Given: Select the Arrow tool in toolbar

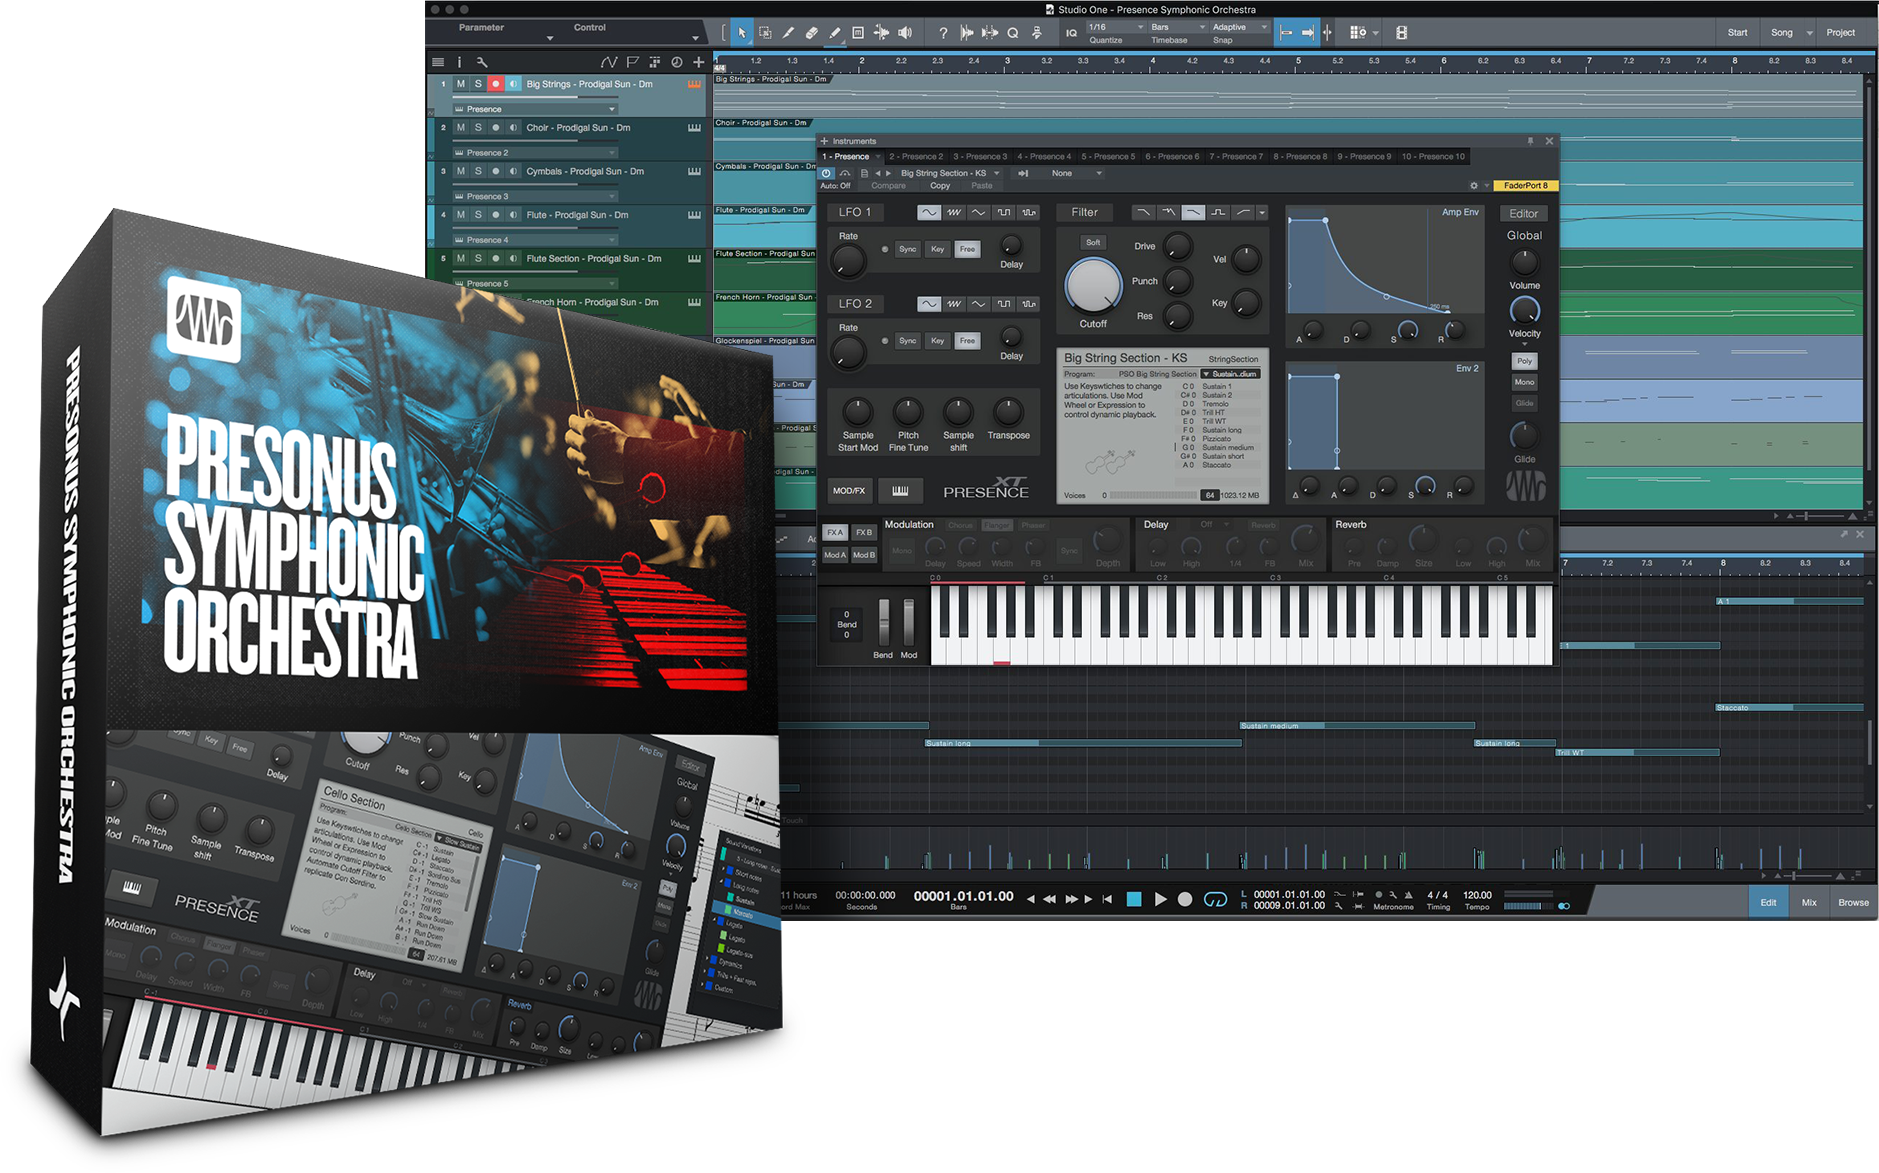Looking at the screenshot, I should click(x=742, y=33).
